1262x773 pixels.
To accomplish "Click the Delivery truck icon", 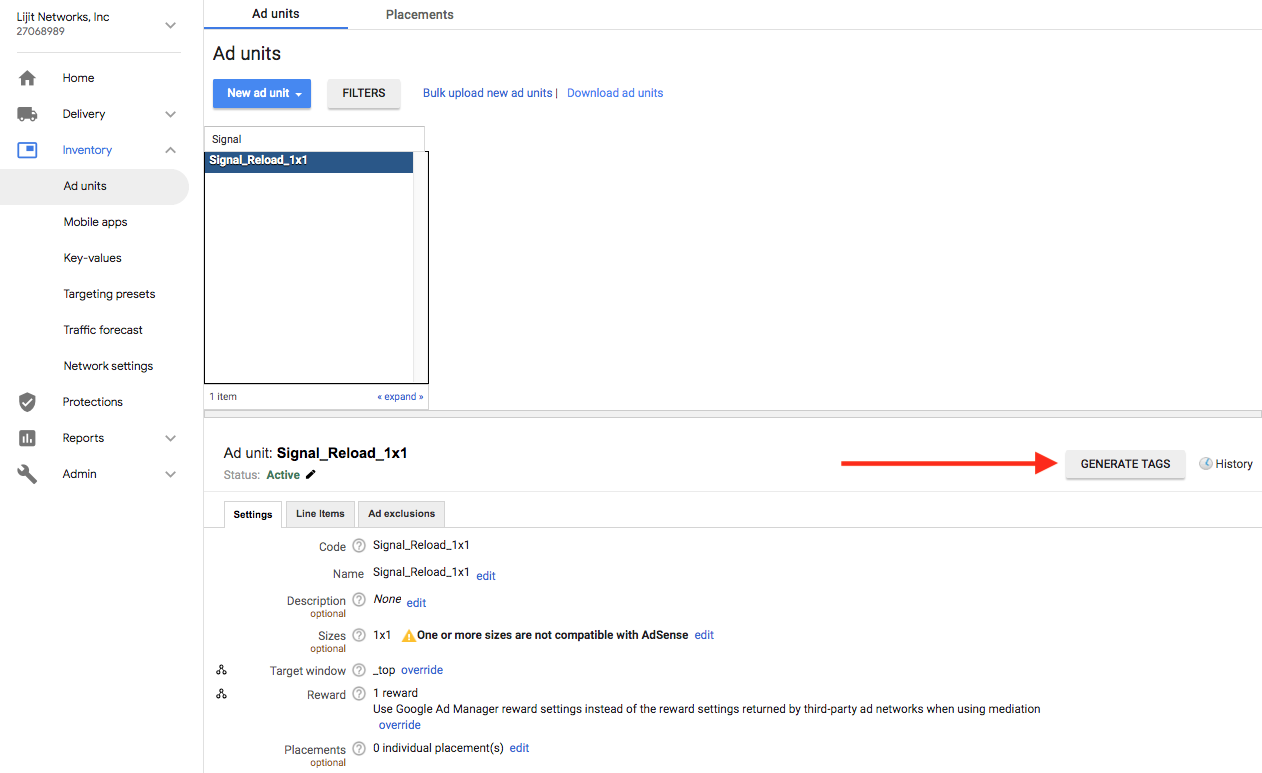I will tap(27, 114).
